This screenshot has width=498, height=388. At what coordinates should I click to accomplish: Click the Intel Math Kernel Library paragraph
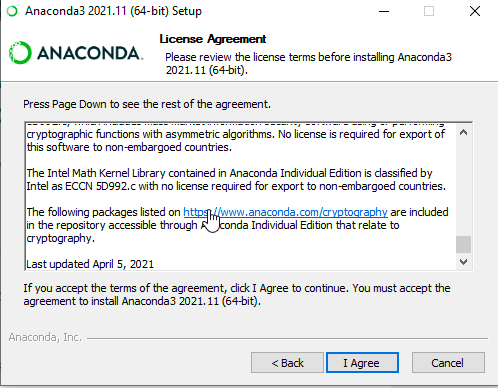[x=236, y=179]
